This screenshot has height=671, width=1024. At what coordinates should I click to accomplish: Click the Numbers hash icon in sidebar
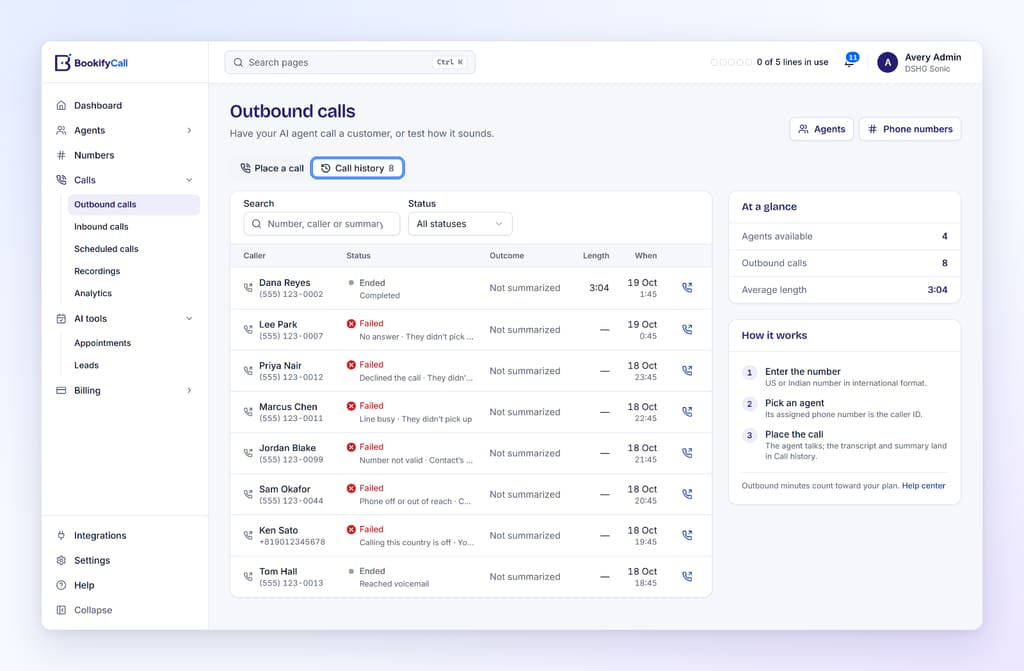(61, 155)
